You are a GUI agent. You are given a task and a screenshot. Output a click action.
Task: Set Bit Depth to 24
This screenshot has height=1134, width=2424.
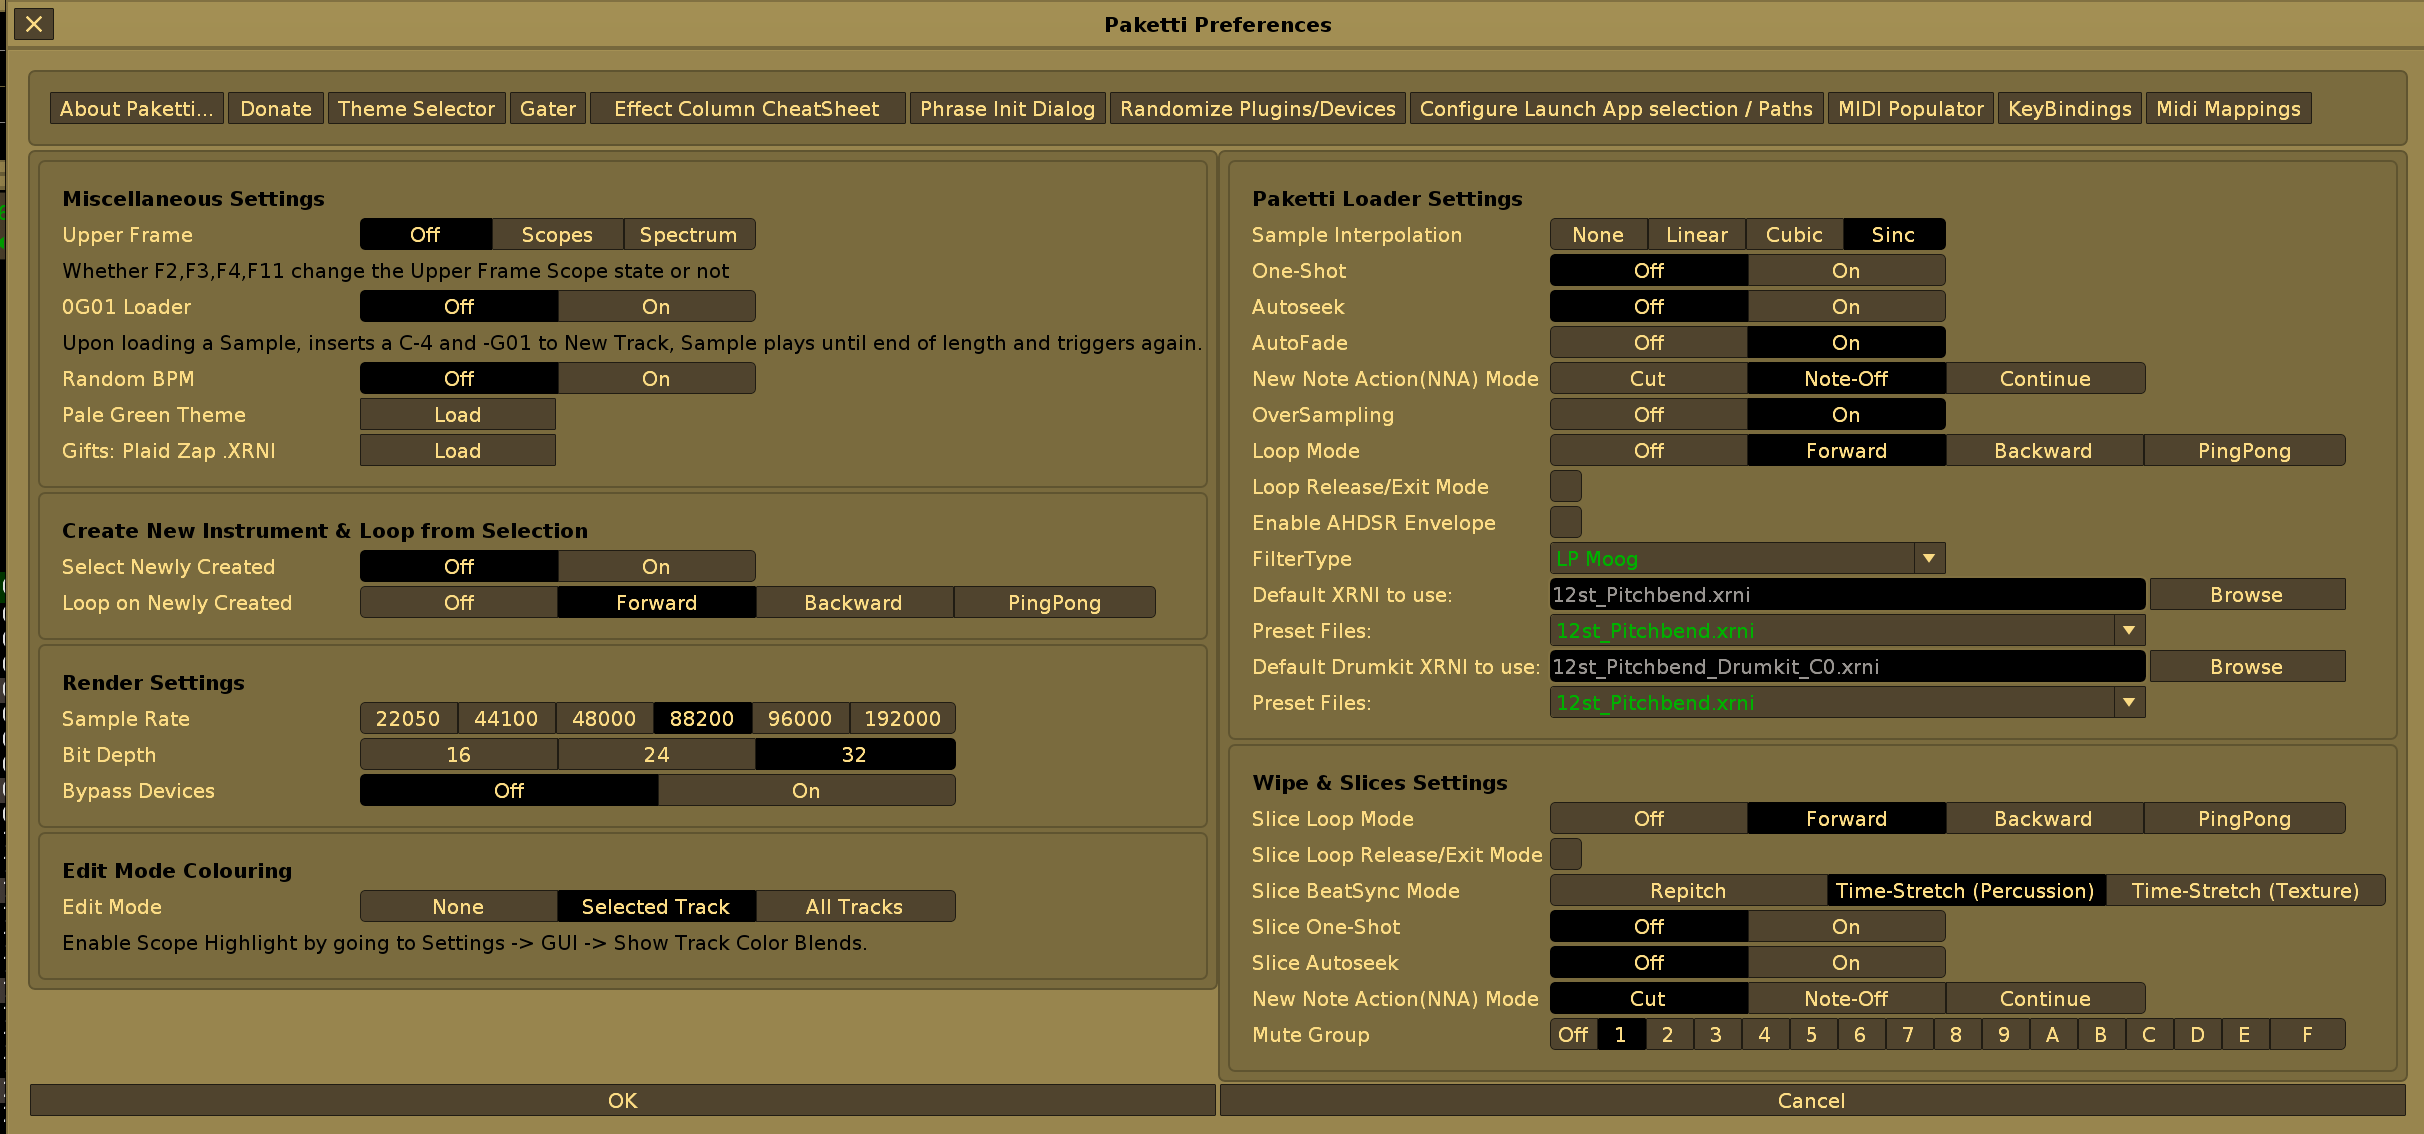point(656,755)
